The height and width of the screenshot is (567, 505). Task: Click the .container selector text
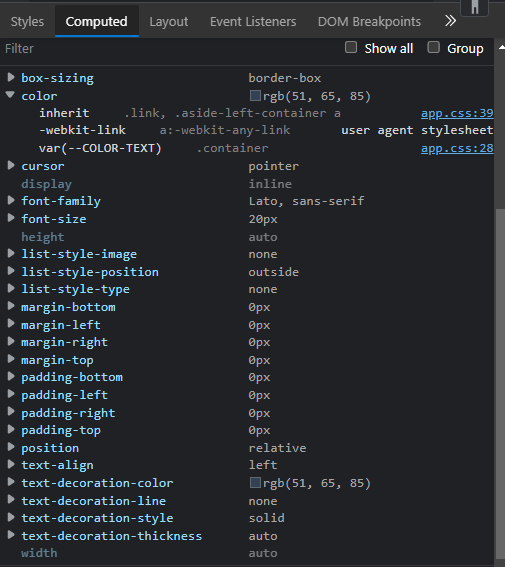tap(232, 148)
